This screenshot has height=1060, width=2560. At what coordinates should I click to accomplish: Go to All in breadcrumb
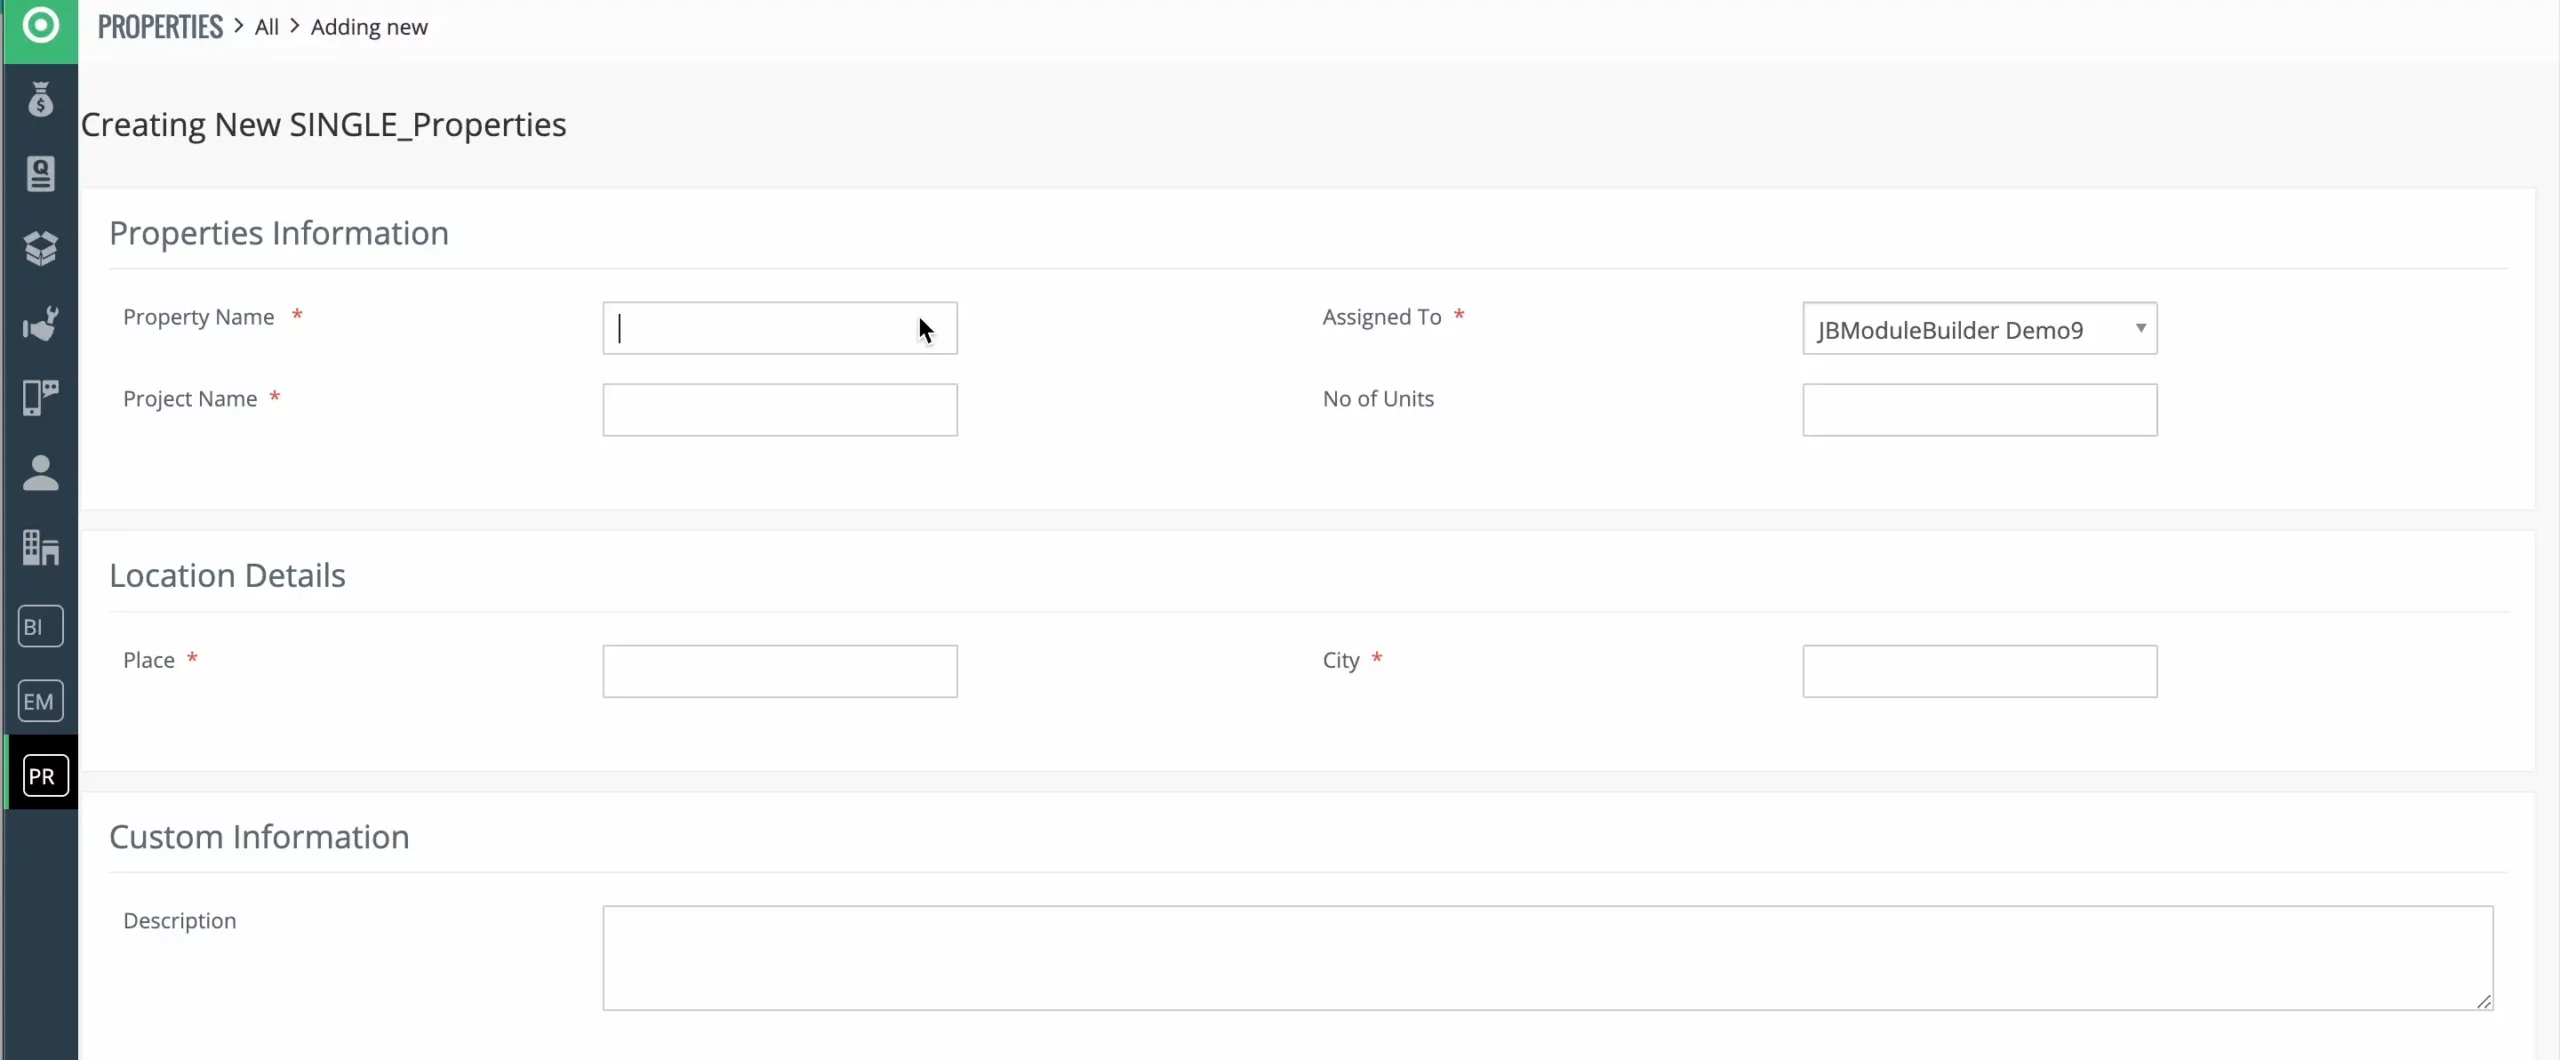coord(266,27)
